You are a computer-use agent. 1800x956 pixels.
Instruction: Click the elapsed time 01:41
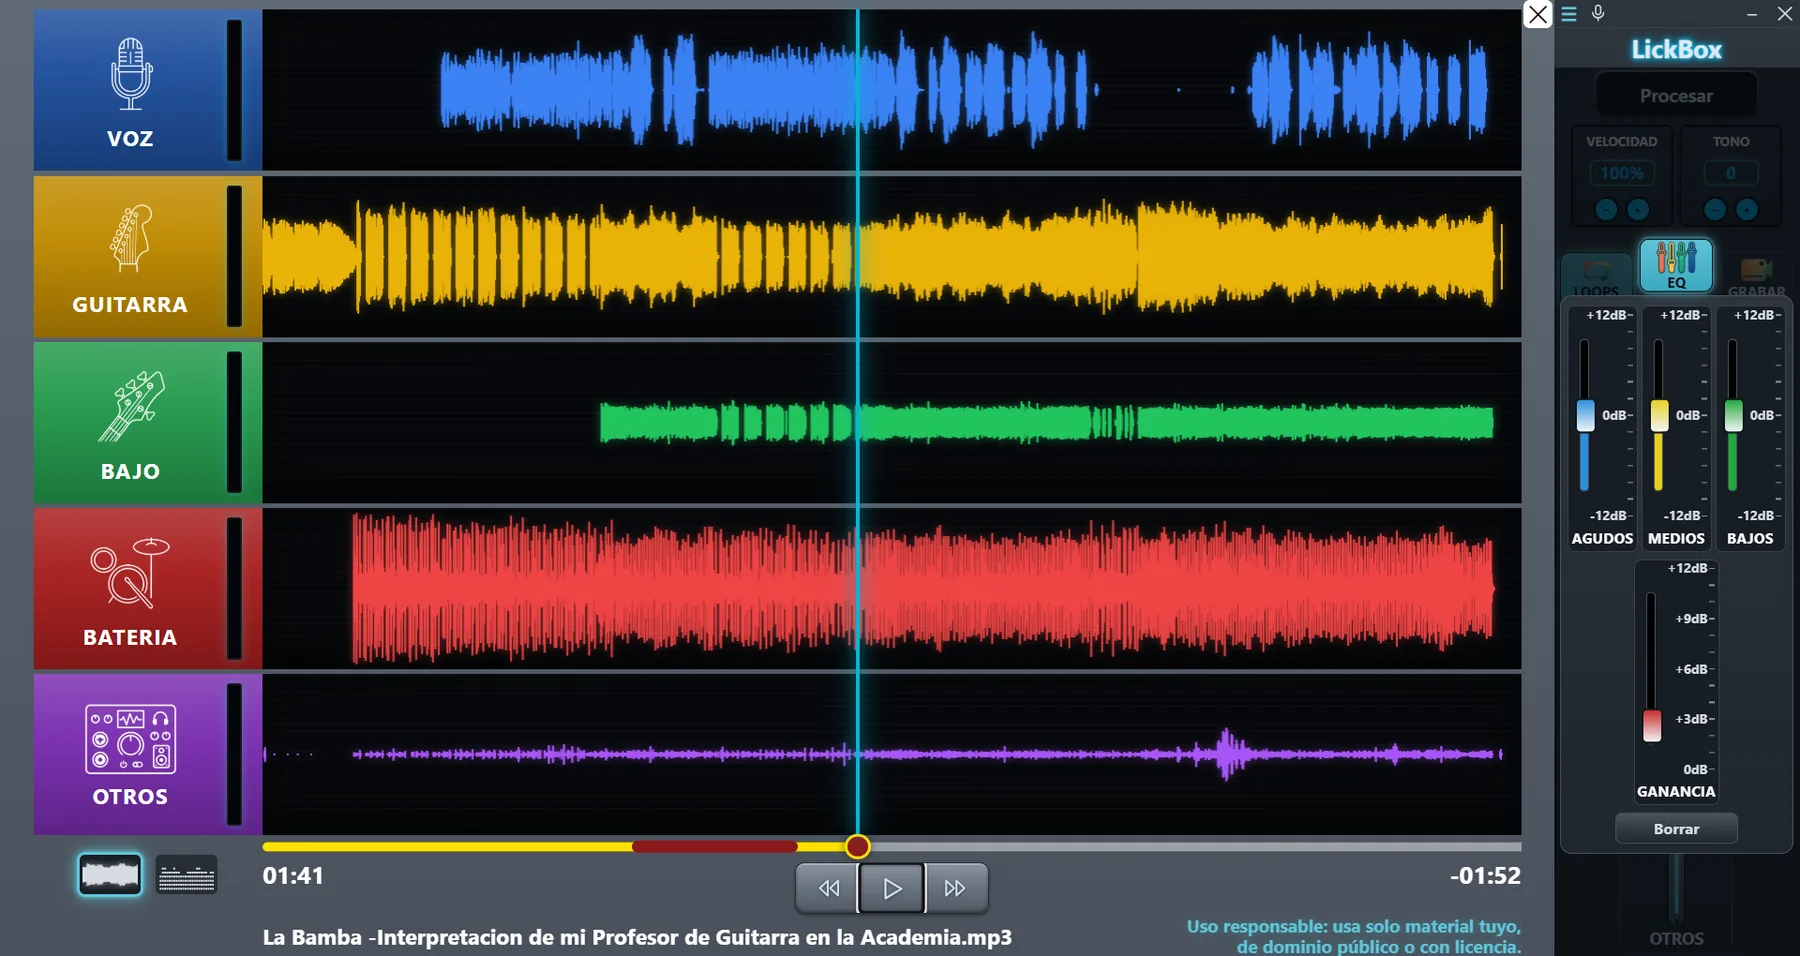(293, 876)
